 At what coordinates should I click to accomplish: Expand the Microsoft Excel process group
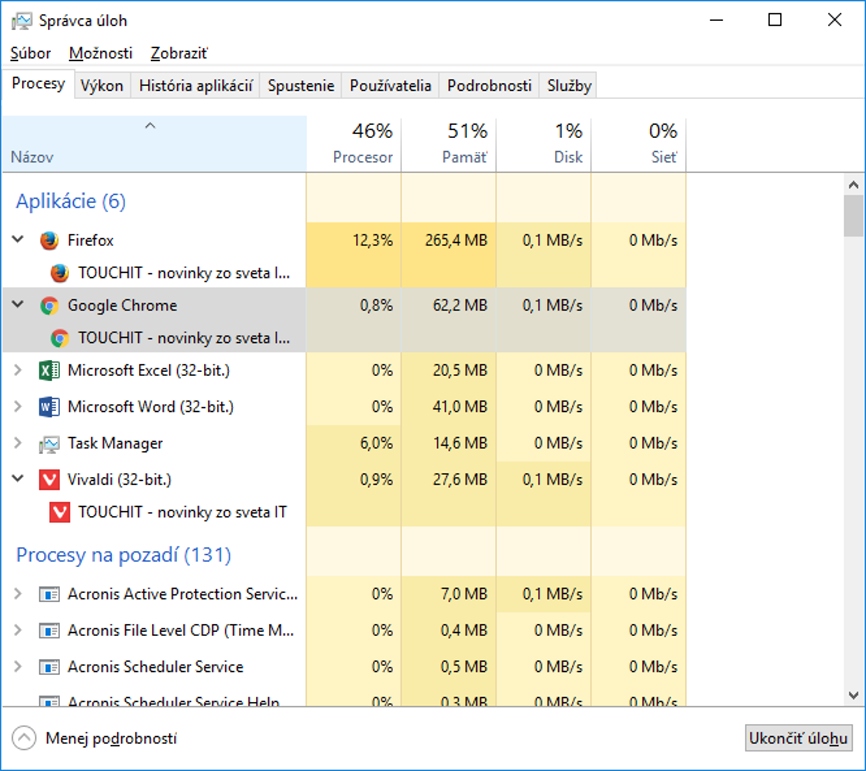coord(17,371)
